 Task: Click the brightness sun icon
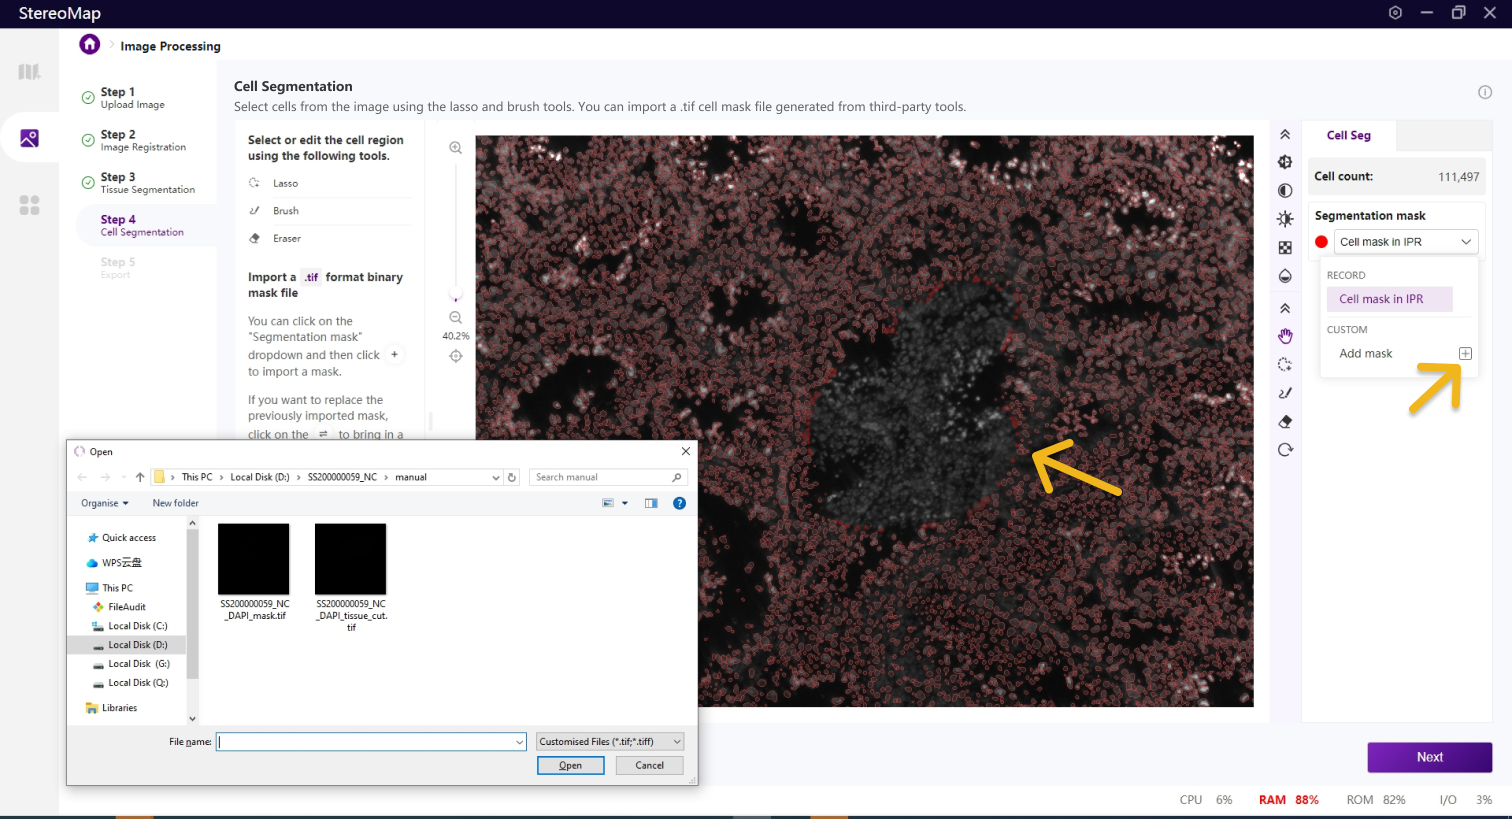(1285, 219)
